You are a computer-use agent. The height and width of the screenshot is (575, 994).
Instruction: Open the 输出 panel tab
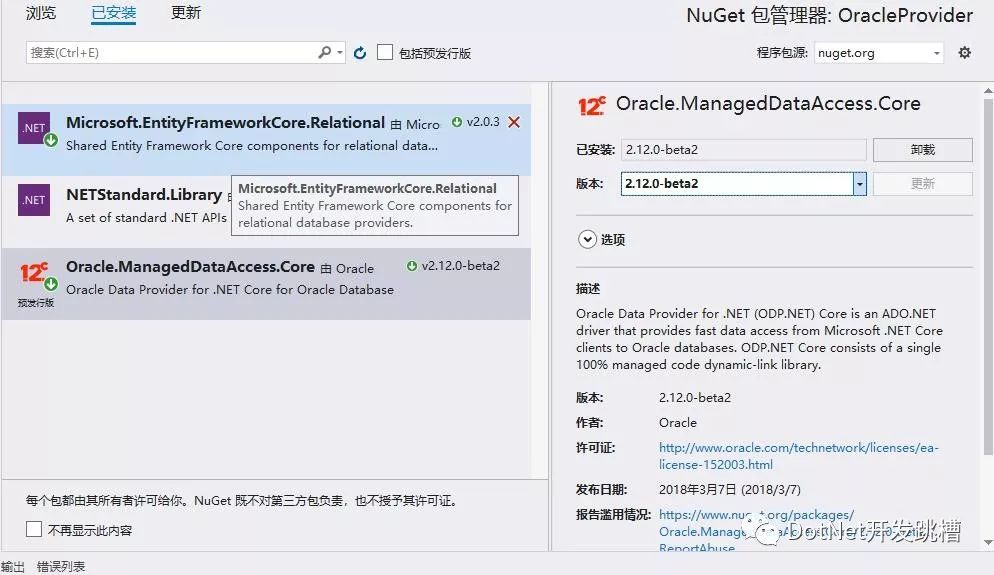coord(13,567)
